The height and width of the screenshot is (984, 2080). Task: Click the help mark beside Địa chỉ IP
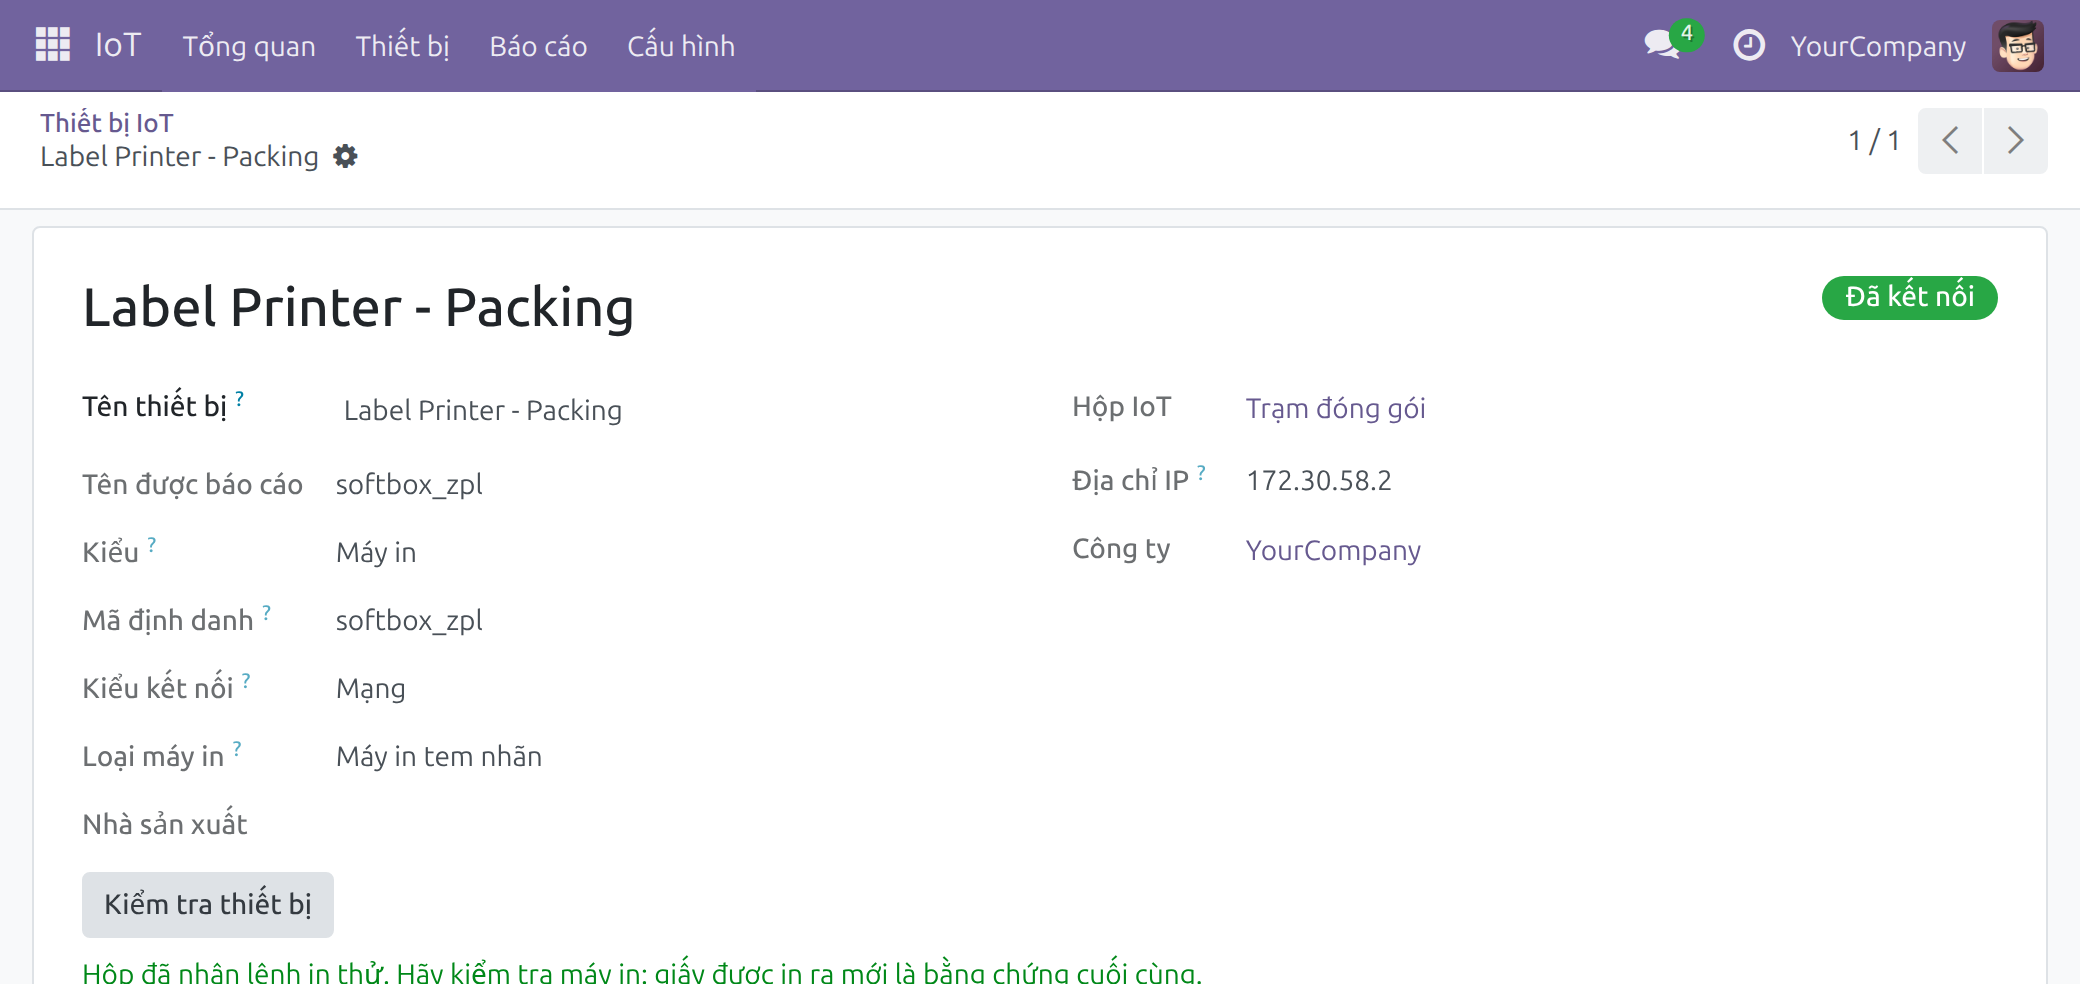1201,472
